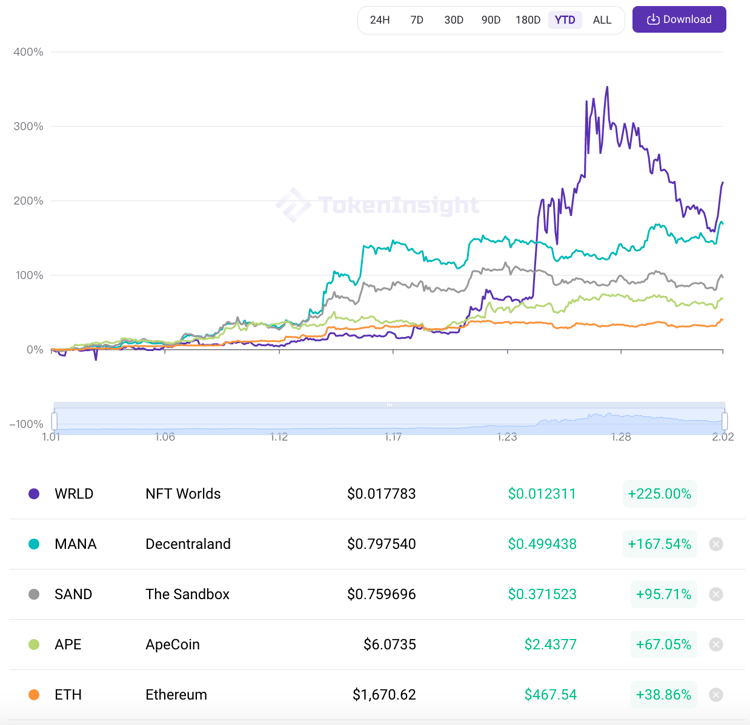Click the green APE legend dot
Screen dimensions: 750x725
point(34,644)
